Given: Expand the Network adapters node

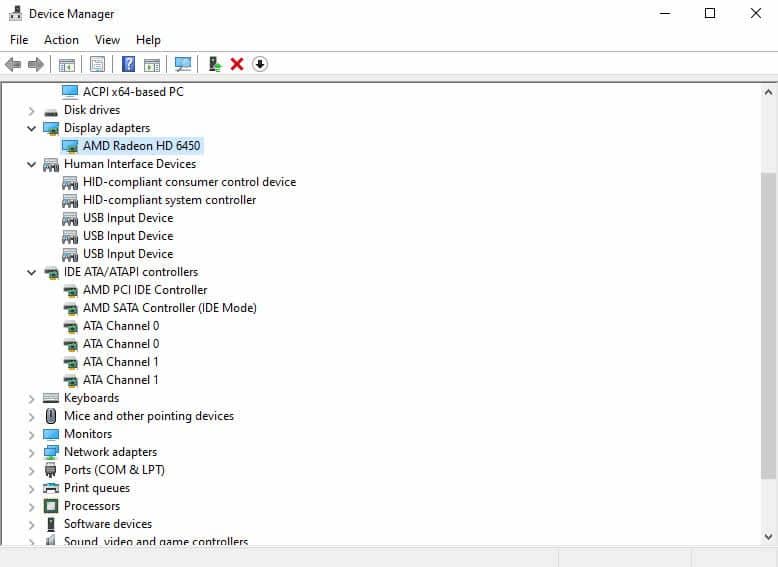Looking at the screenshot, I should pyautogui.click(x=31, y=452).
